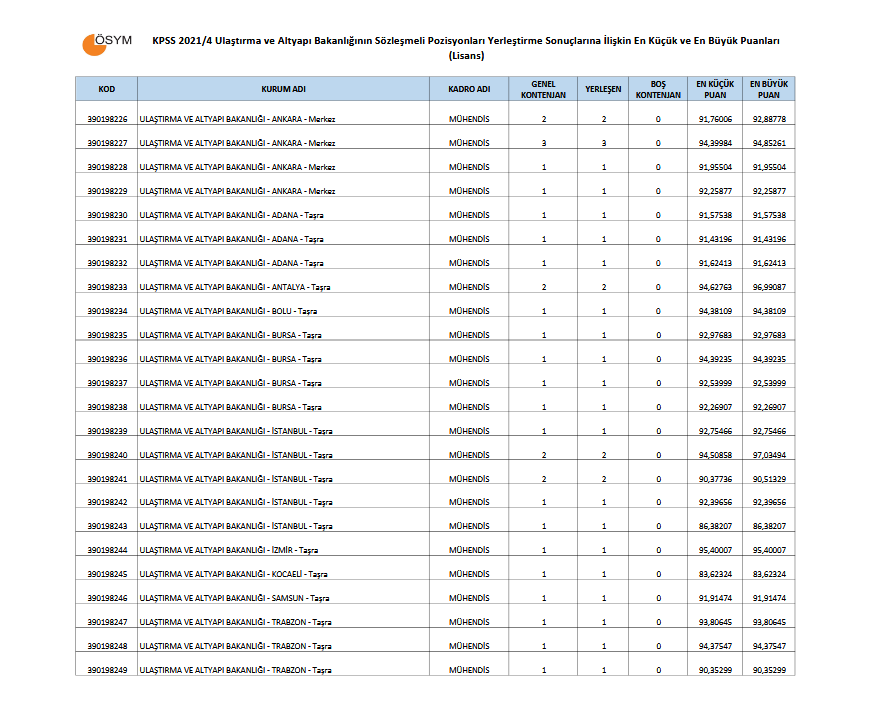The height and width of the screenshot is (702, 870).
Task: Click the EN BÜYÜK PUAN header
Action: pos(769,89)
